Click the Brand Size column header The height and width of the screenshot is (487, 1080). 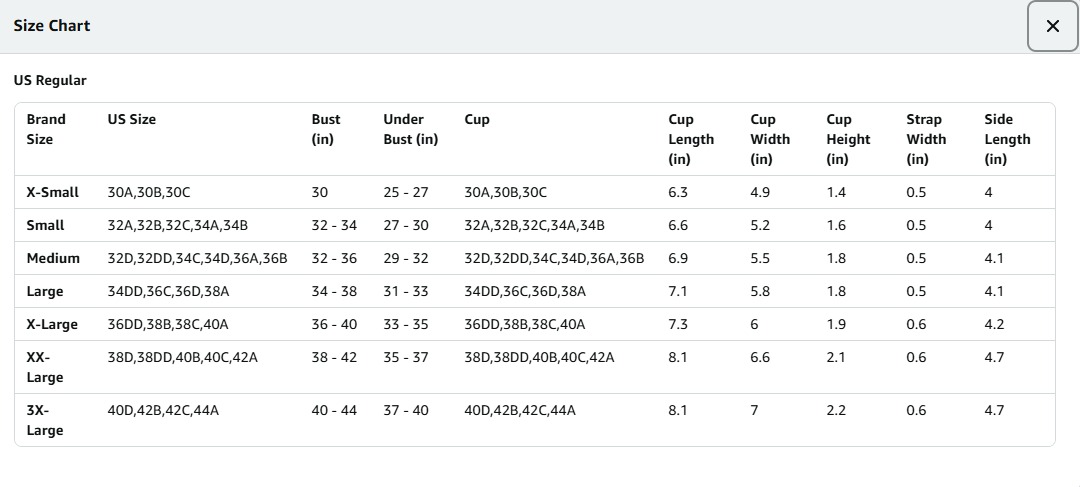click(x=46, y=129)
